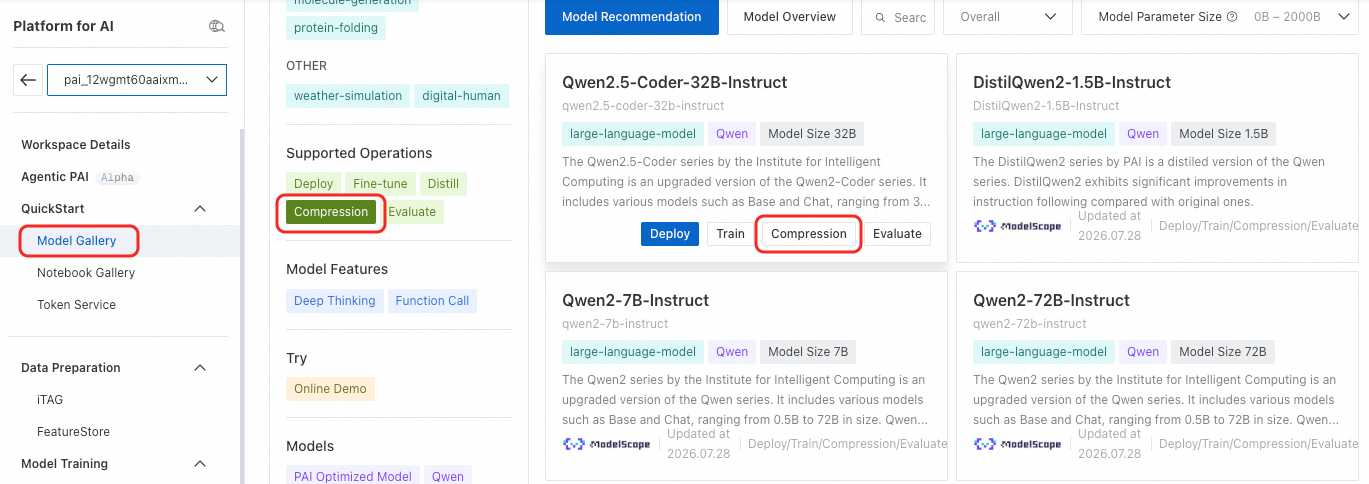Screen dimensions: 1369x484
Task: Click Model Size 32B tag
Action: (x=813, y=134)
